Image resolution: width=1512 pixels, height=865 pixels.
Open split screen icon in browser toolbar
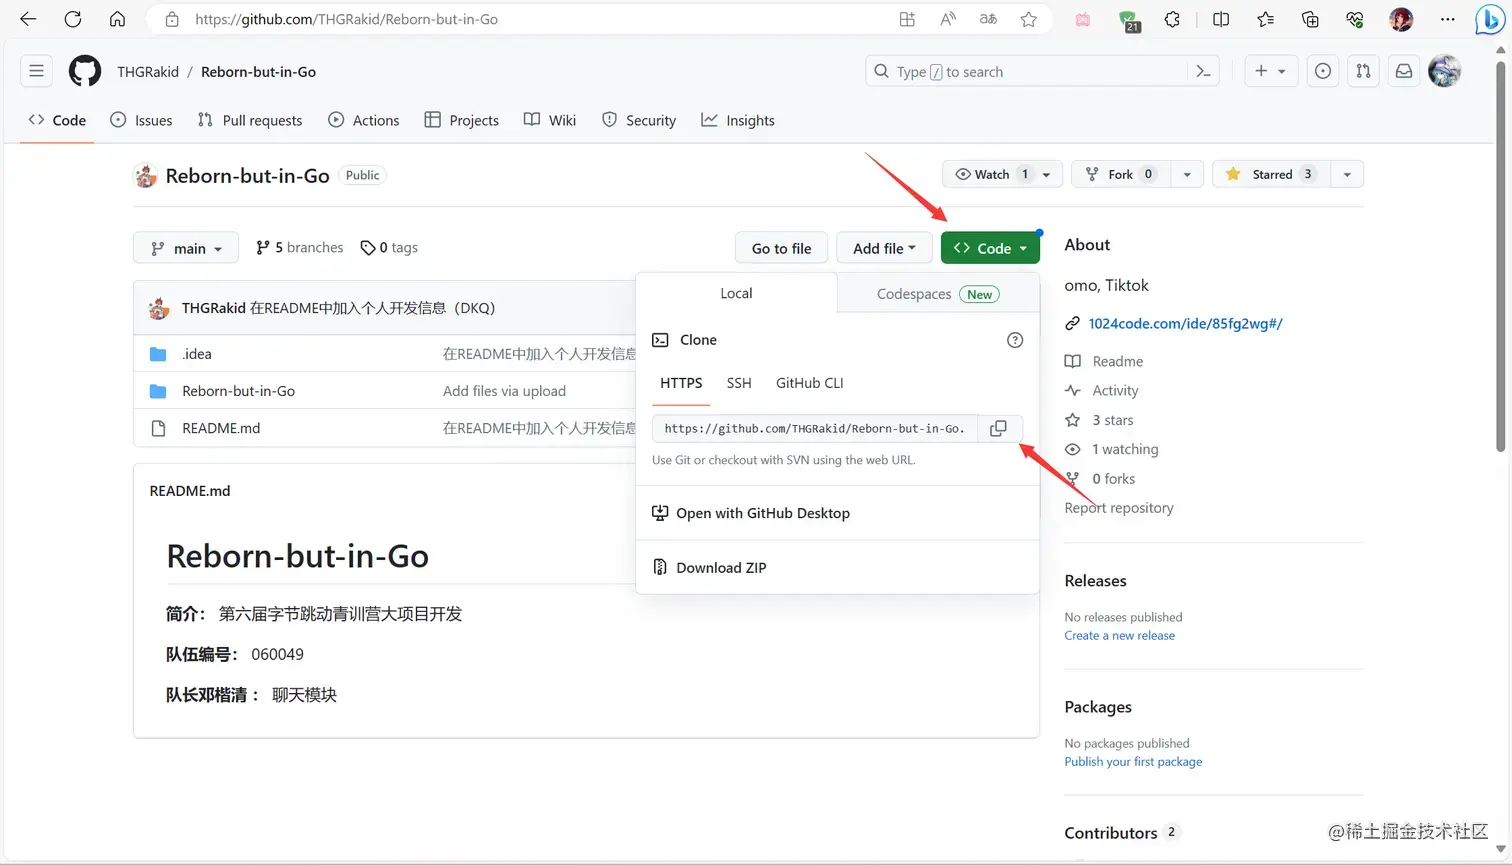tap(1221, 19)
